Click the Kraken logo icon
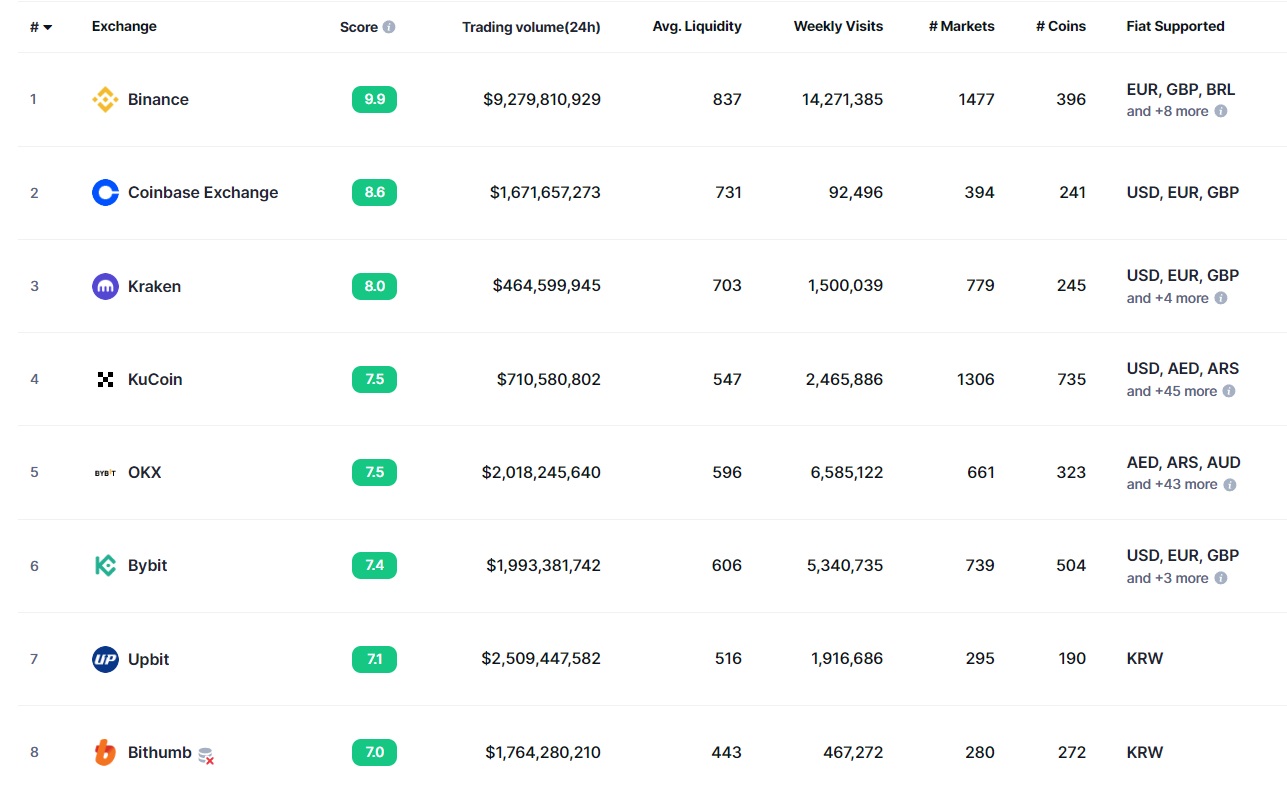Image resolution: width=1287 pixels, height=791 pixels. pos(105,286)
